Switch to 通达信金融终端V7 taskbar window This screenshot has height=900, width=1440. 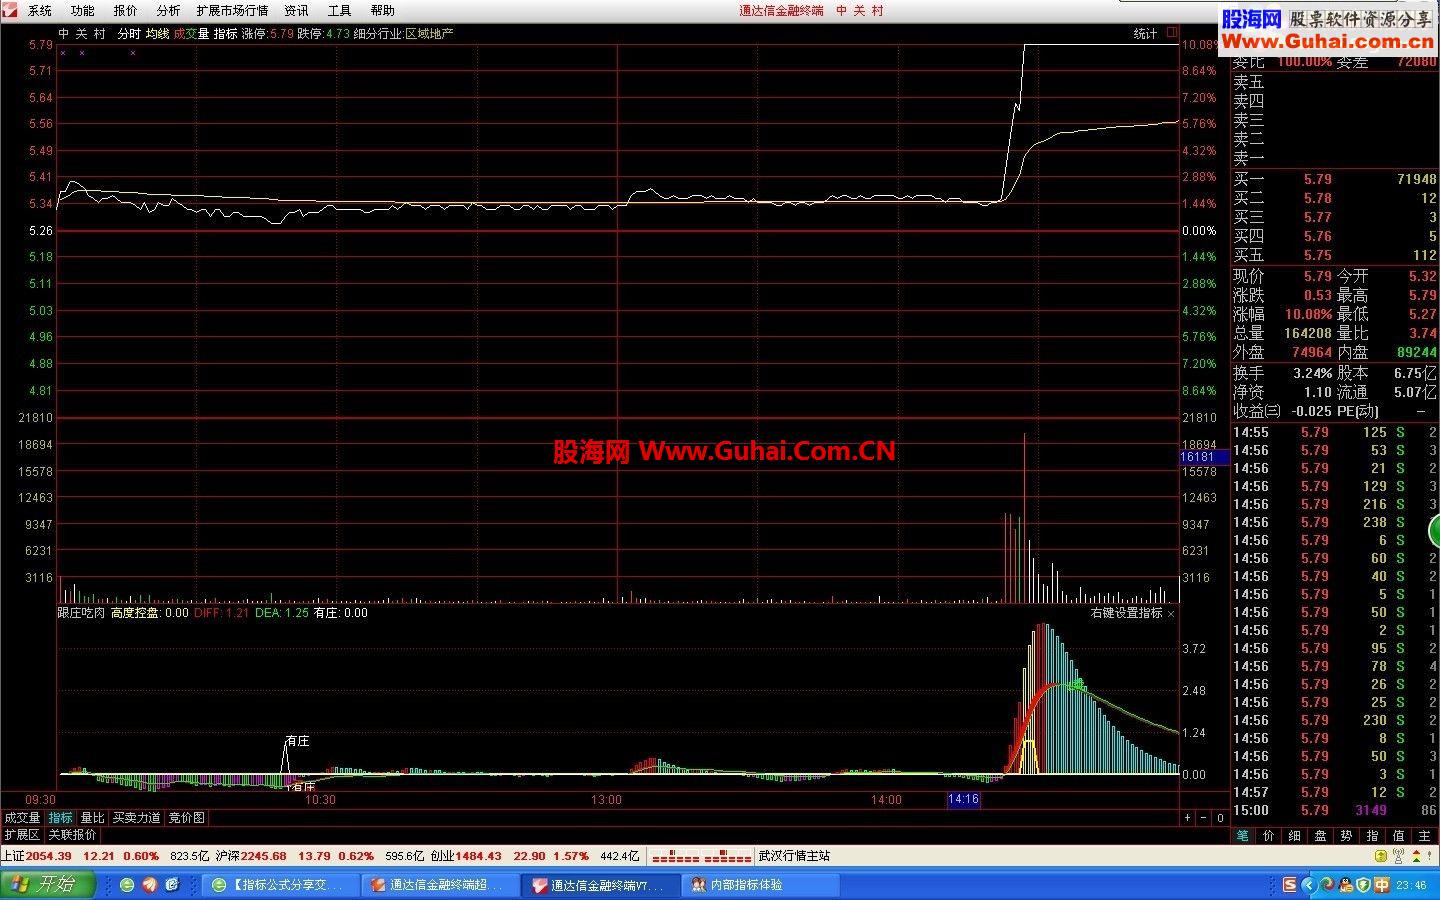(600, 885)
